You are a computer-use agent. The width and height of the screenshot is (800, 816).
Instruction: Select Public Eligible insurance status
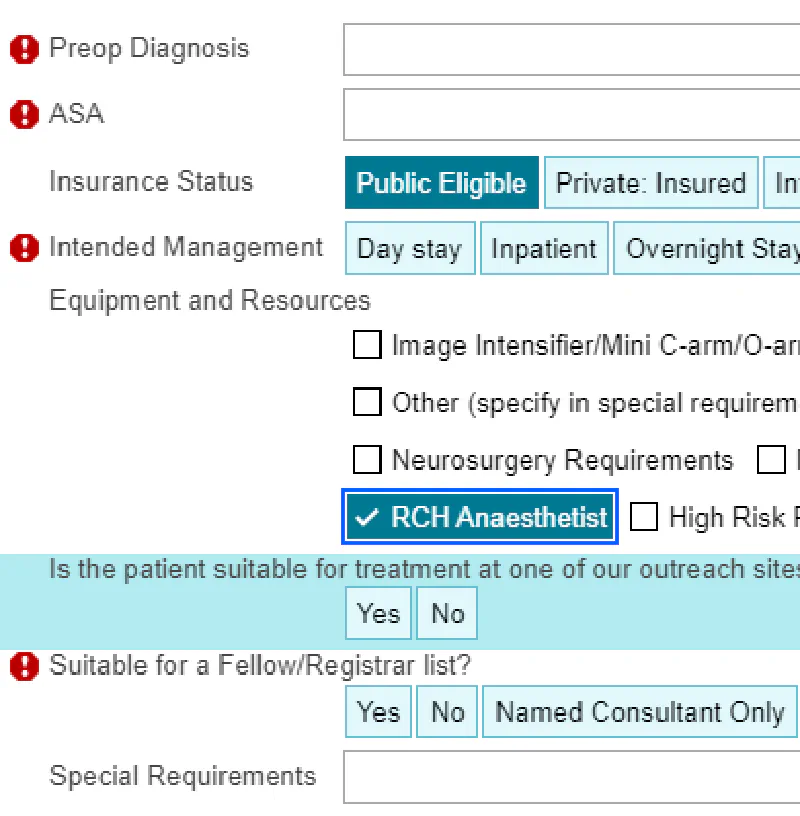click(441, 182)
